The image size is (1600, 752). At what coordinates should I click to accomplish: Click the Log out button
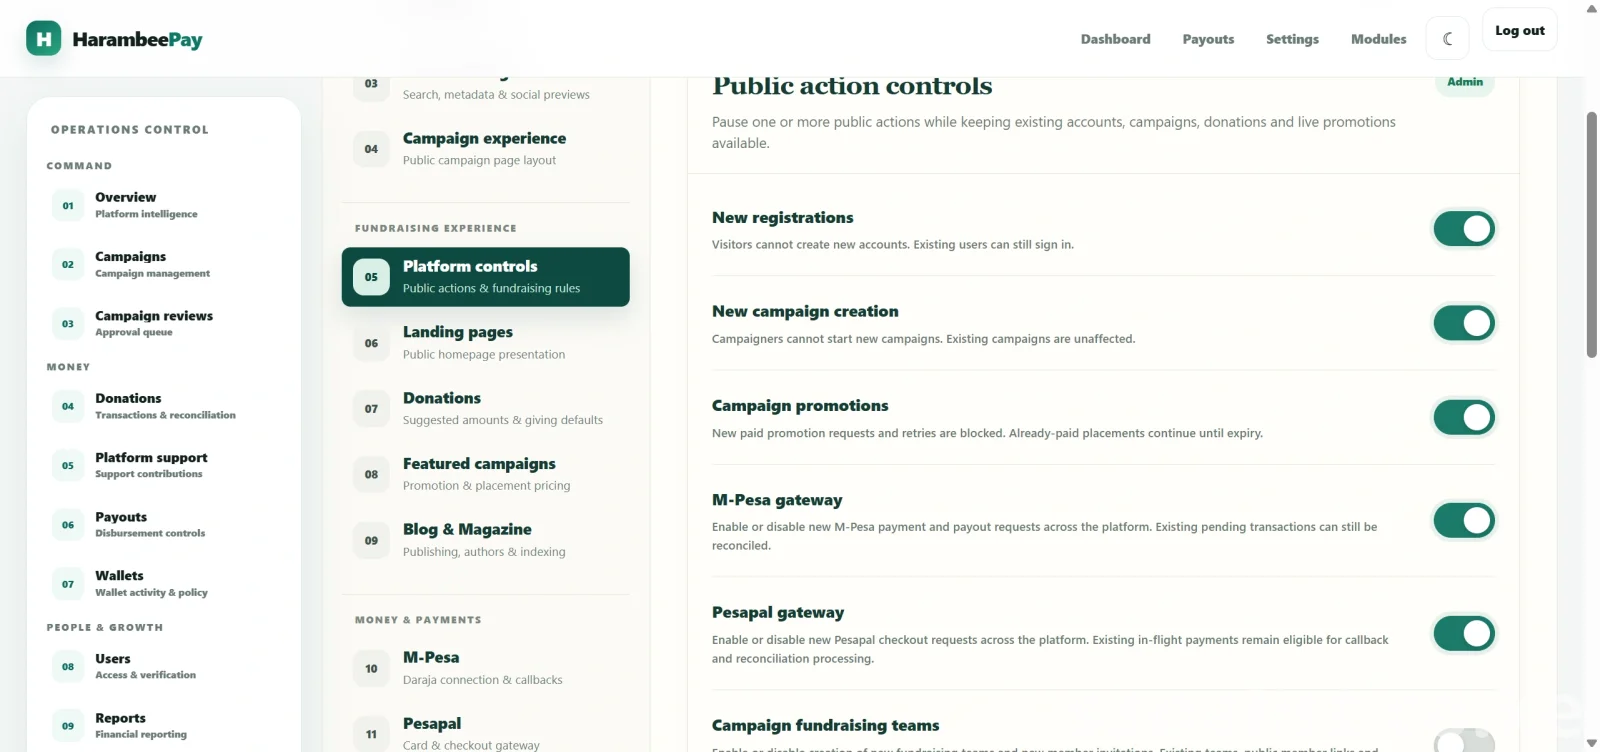[1520, 31]
